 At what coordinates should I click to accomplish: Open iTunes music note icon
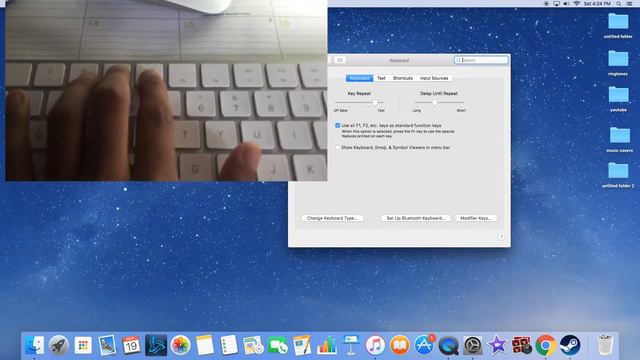[375, 345]
